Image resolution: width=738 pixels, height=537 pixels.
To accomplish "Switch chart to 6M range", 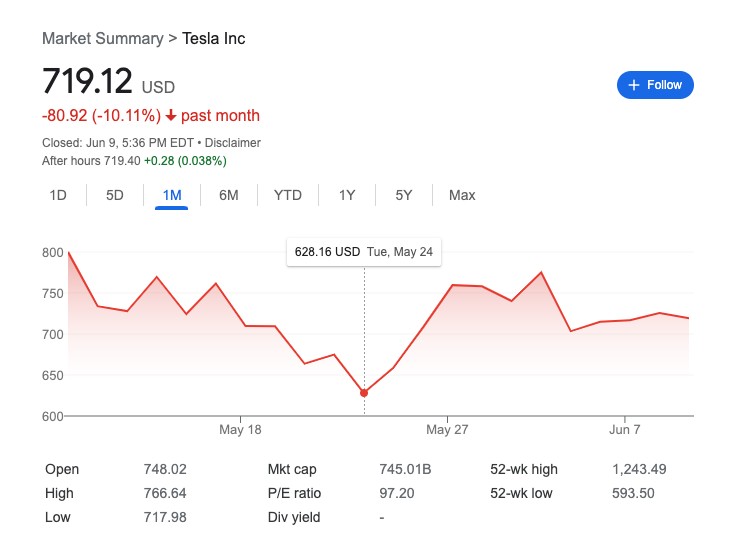I will [229, 195].
